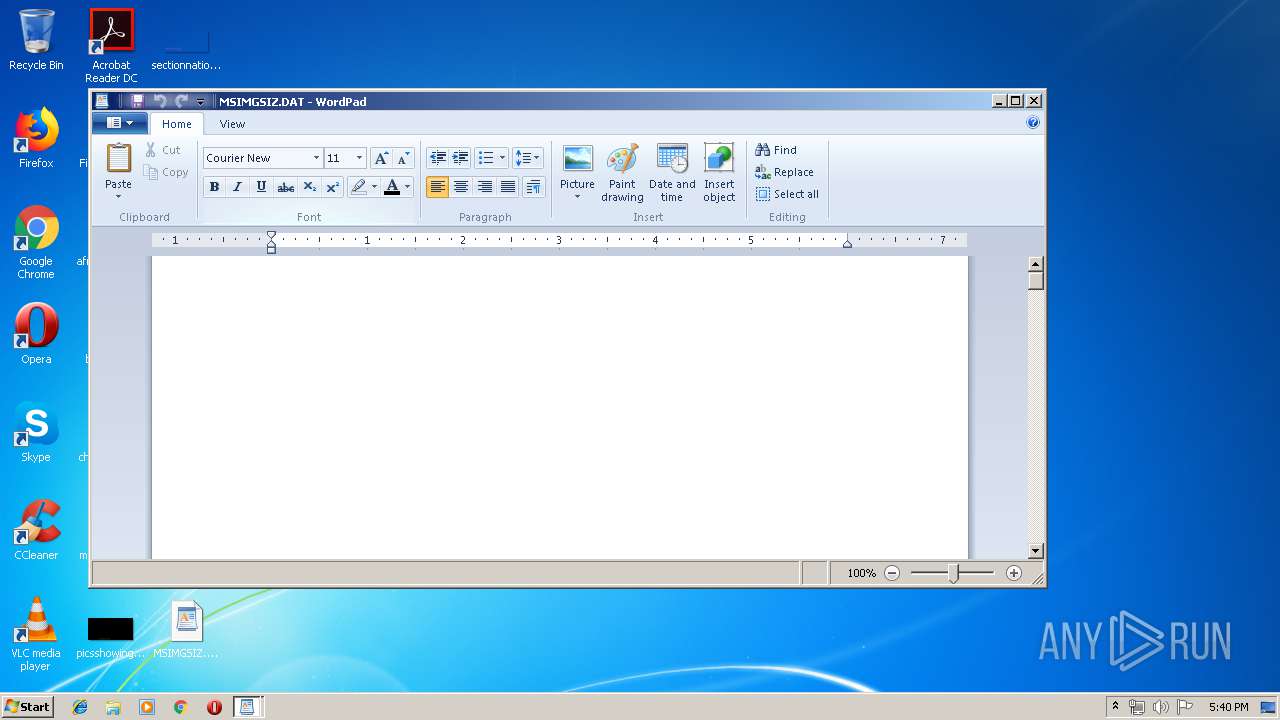Apply the font text color

[392, 187]
